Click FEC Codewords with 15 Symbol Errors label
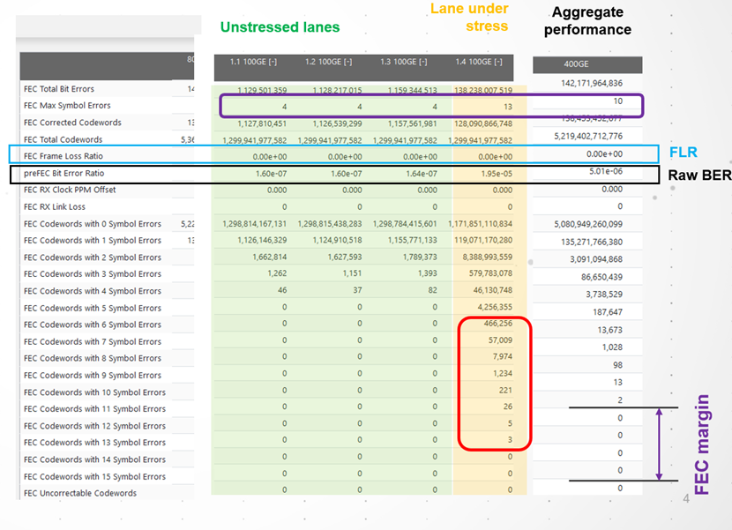 point(95,476)
